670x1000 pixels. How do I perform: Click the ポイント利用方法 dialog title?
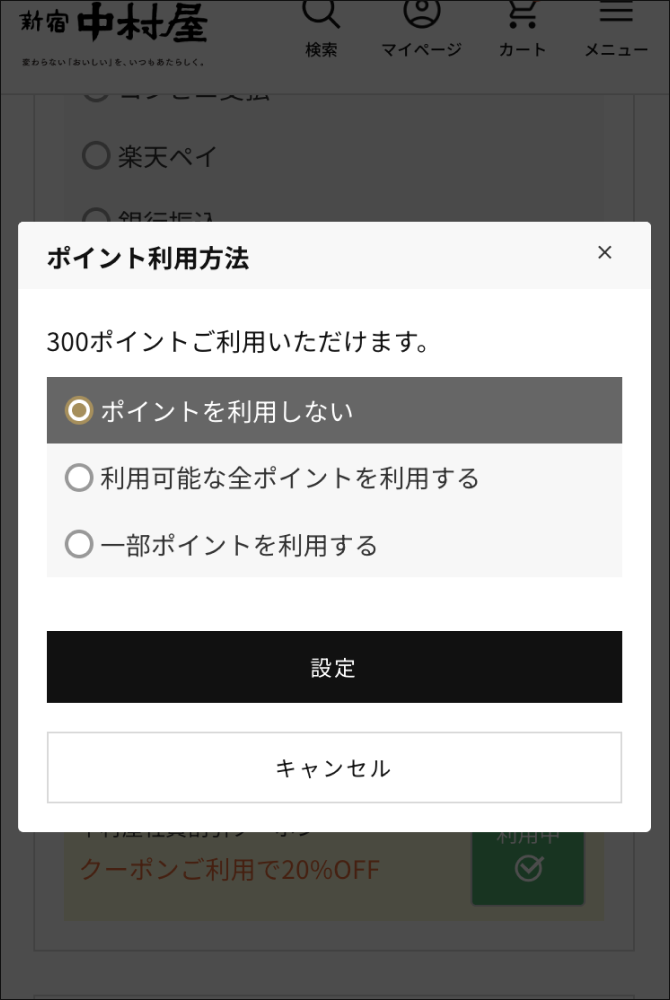pos(148,258)
